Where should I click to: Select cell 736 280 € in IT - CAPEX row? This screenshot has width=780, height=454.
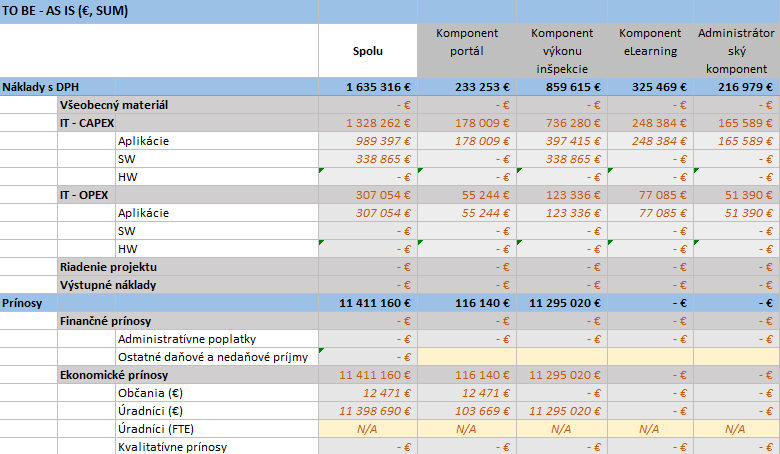pos(562,123)
